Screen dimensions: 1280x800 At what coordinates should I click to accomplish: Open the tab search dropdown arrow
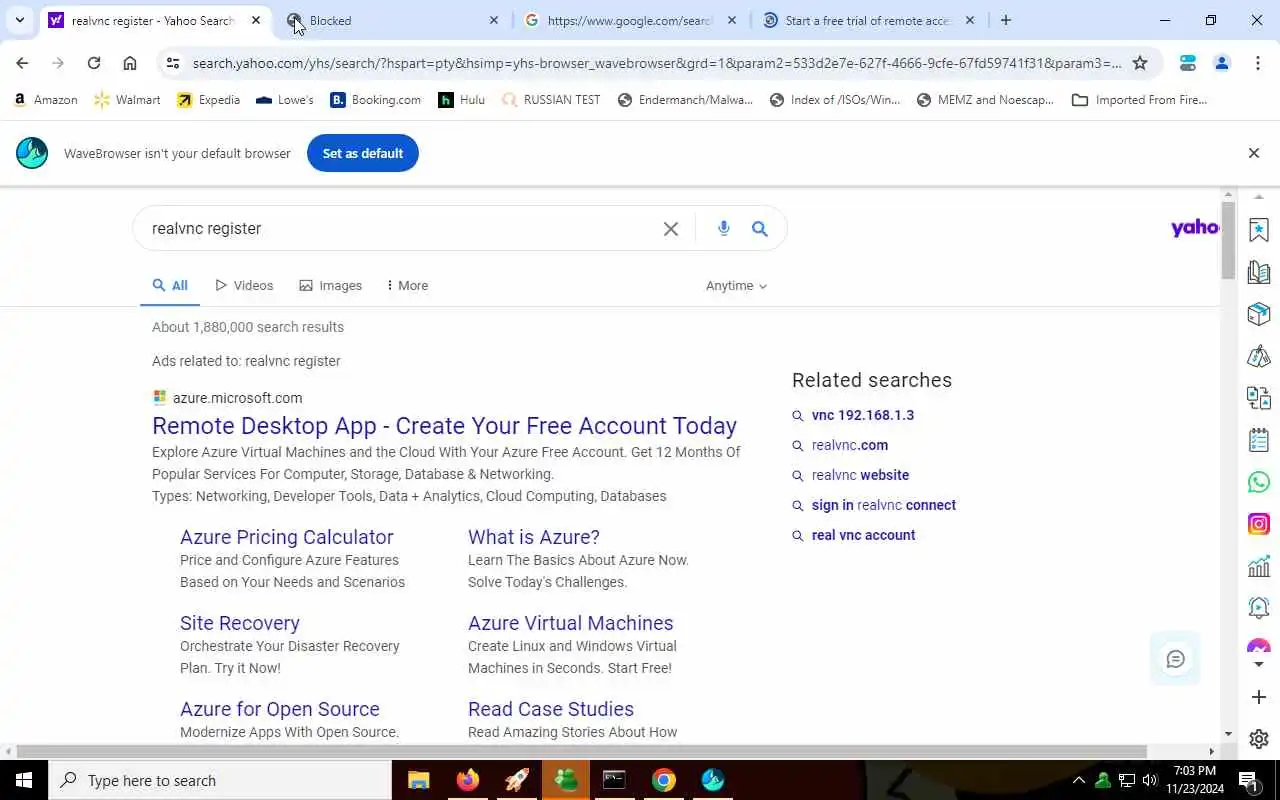click(x=19, y=20)
